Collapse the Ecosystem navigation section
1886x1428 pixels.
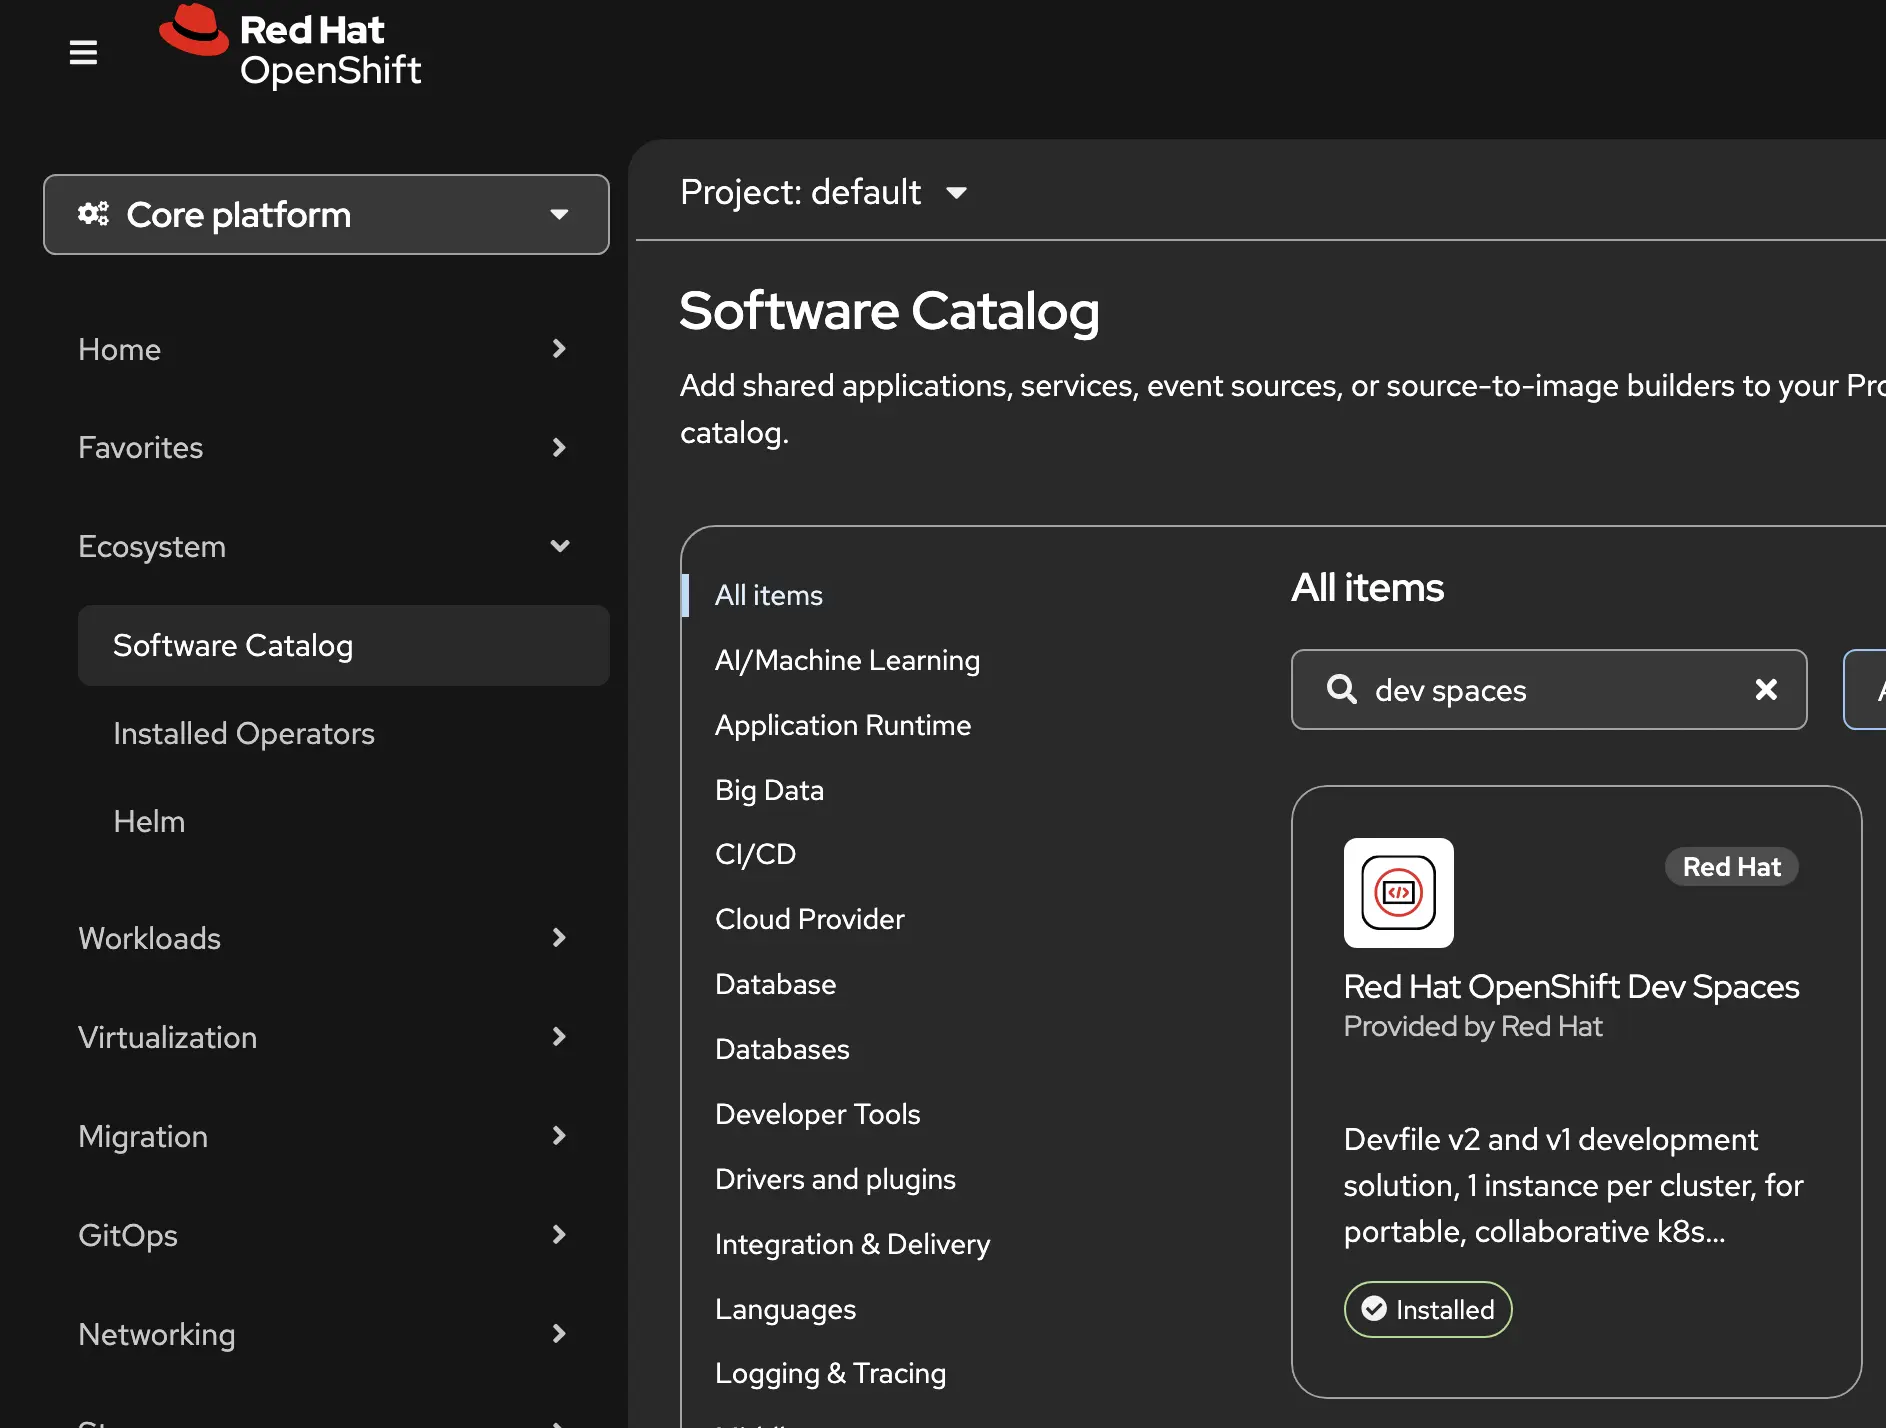pyautogui.click(x=324, y=546)
